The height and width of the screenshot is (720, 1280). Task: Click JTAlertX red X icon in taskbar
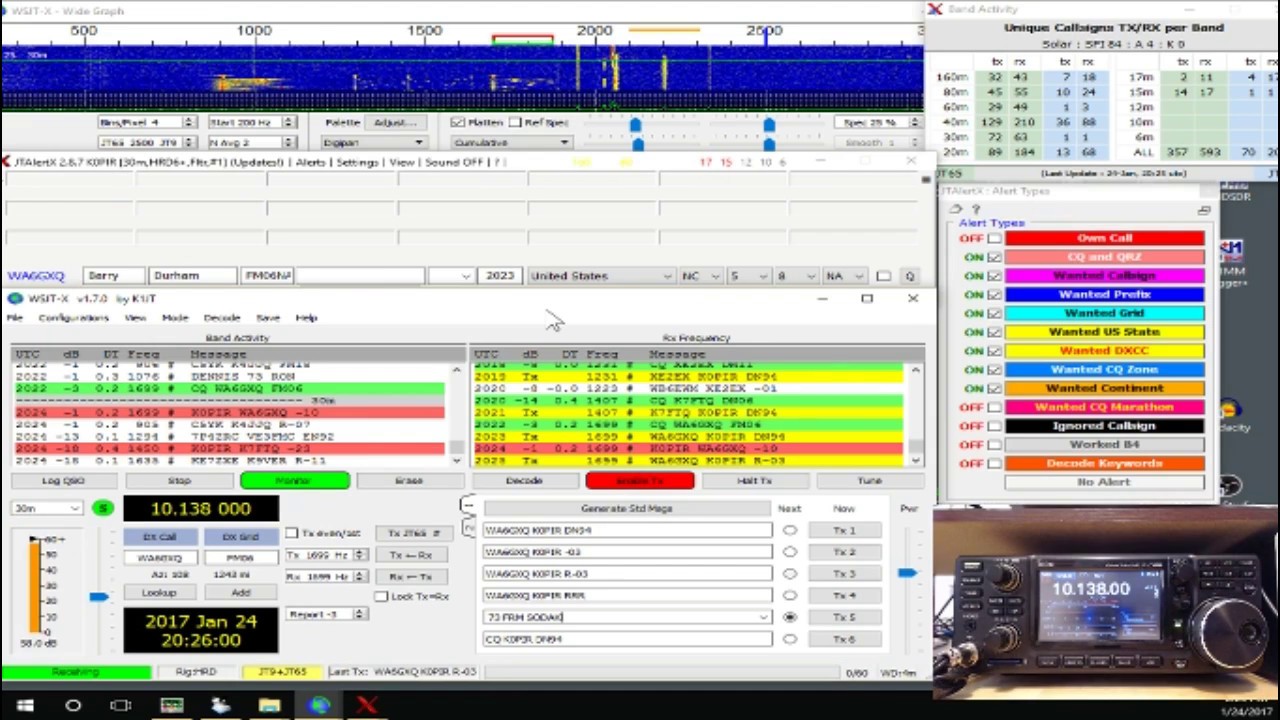366,705
